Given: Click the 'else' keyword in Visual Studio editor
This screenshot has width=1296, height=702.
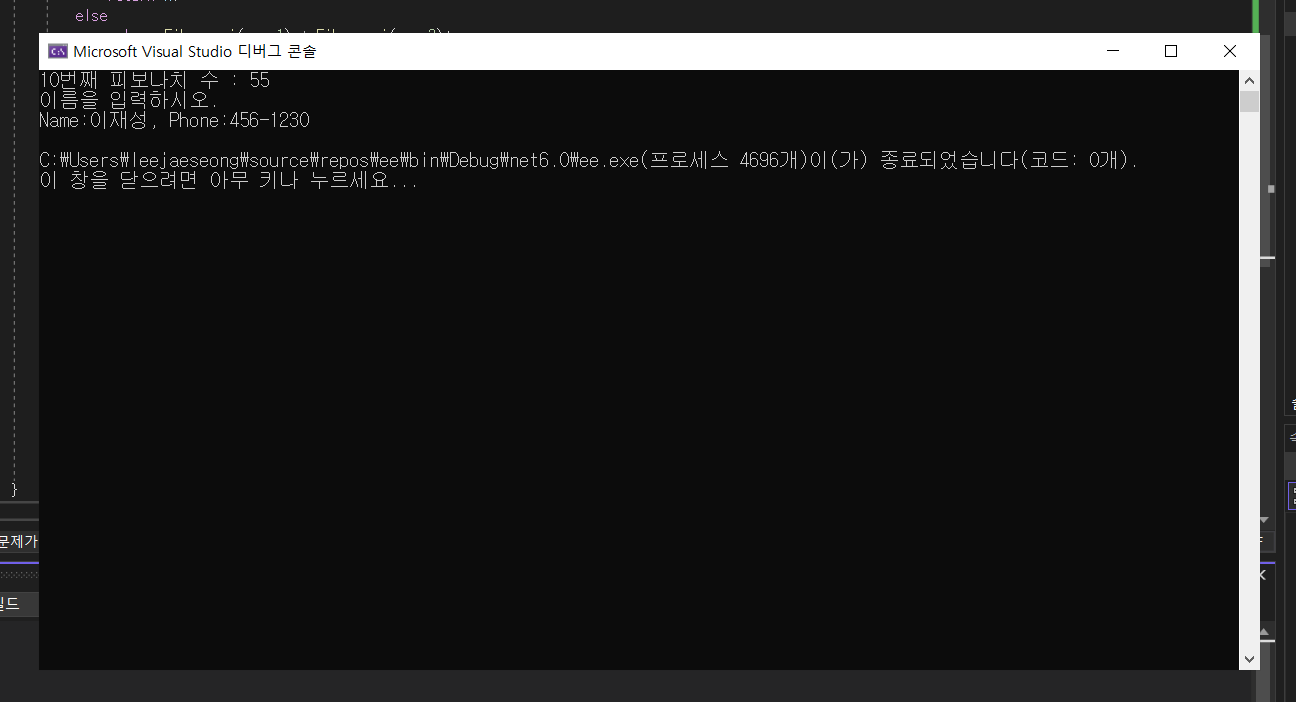Looking at the screenshot, I should pyautogui.click(x=91, y=16).
